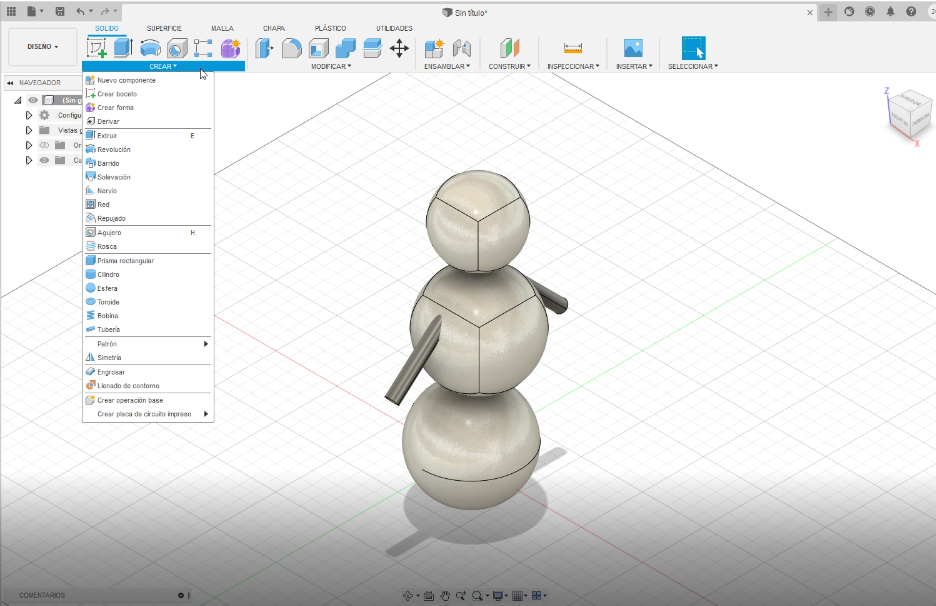Toggle visibility eye of root component

33,100
